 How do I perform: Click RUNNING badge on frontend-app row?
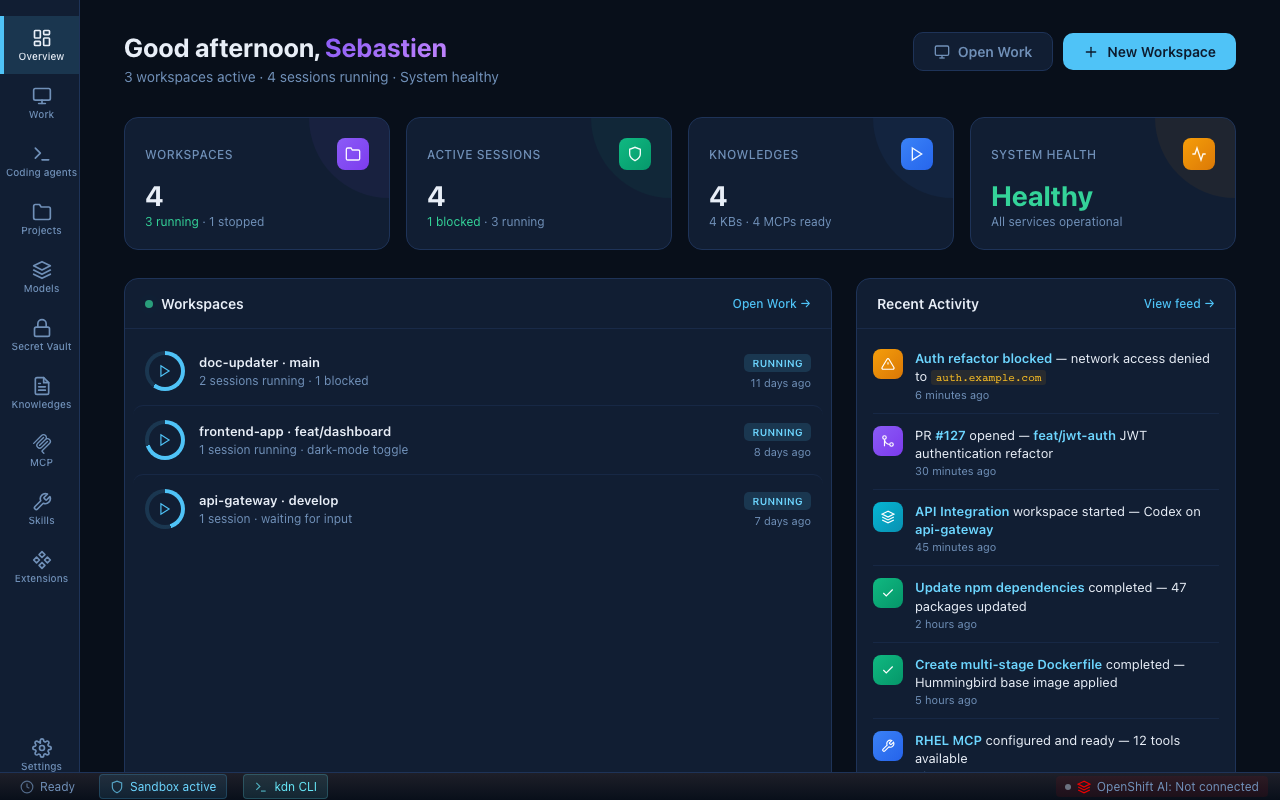point(777,432)
